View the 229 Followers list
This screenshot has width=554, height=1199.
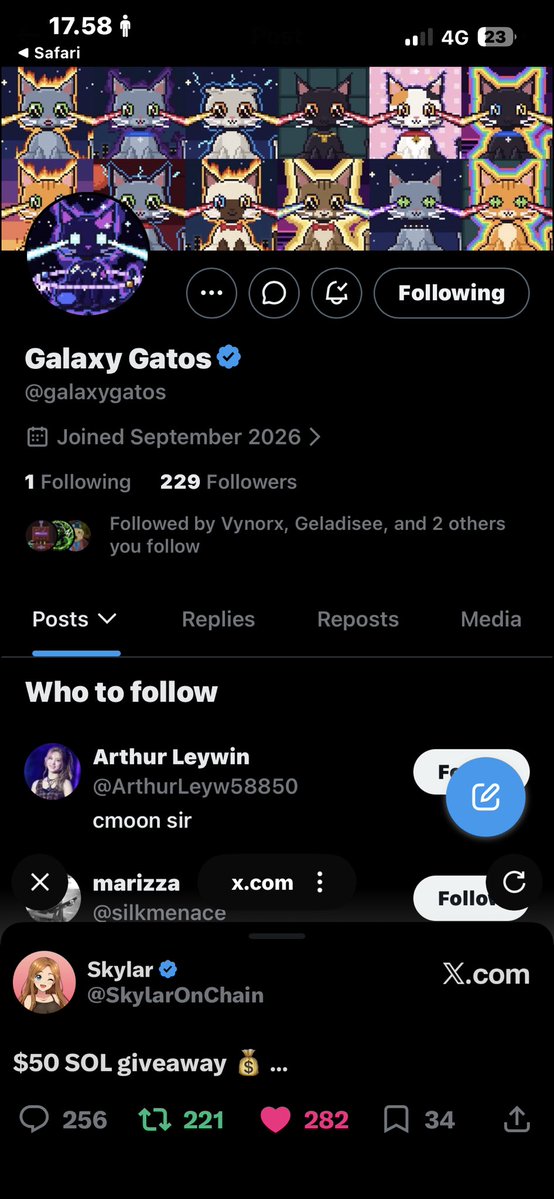tap(228, 482)
